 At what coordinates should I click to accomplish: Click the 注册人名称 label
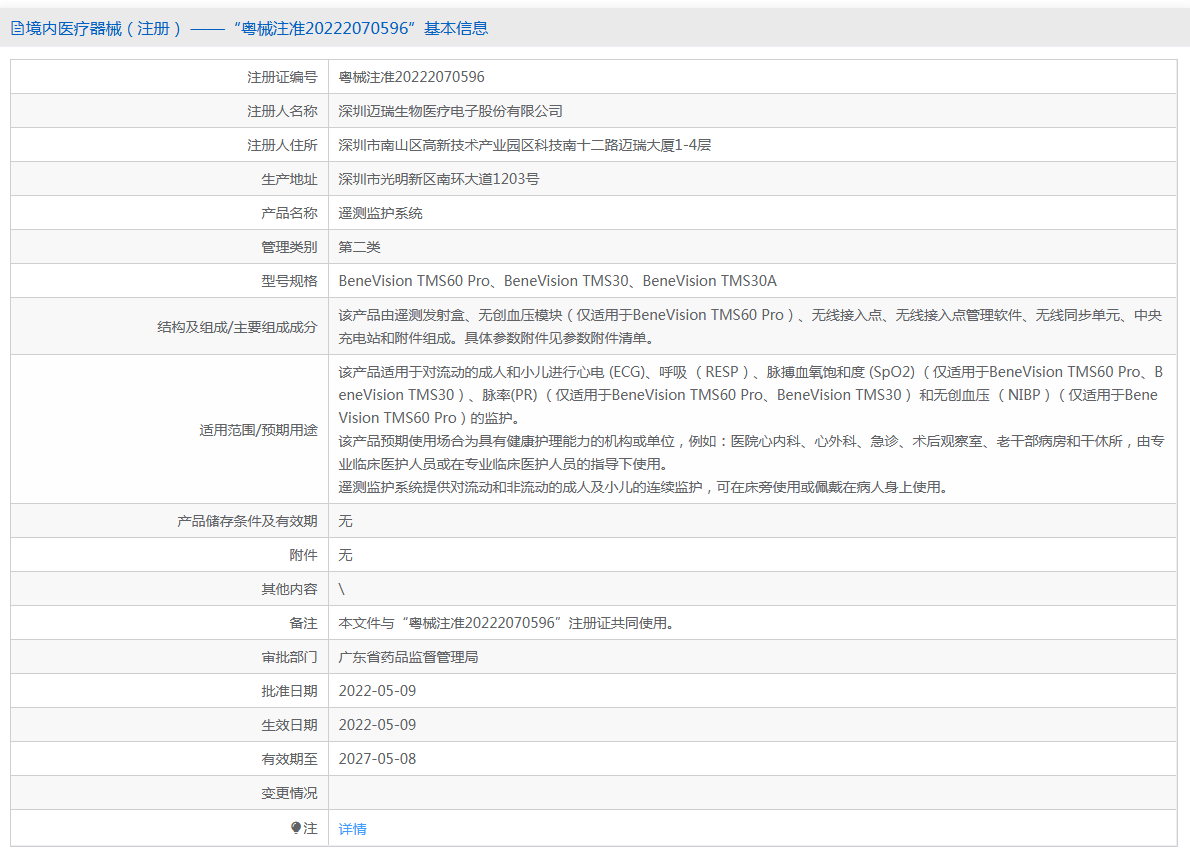[x=282, y=112]
